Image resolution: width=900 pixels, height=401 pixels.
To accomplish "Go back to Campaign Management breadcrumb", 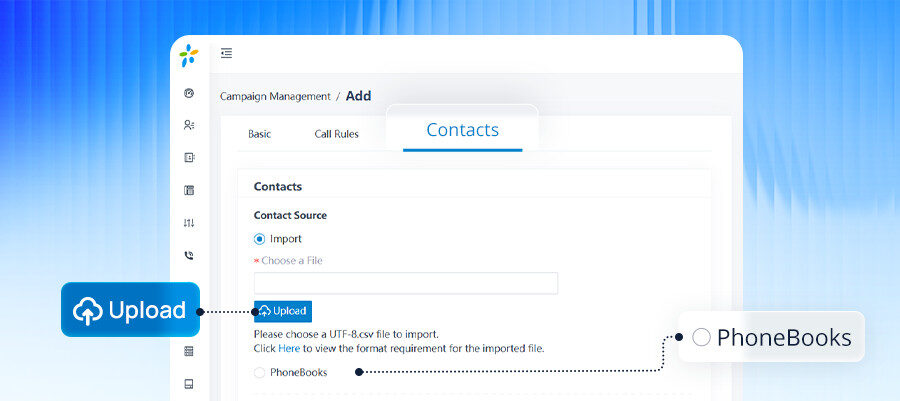I will pyautogui.click(x=275, y=96).
